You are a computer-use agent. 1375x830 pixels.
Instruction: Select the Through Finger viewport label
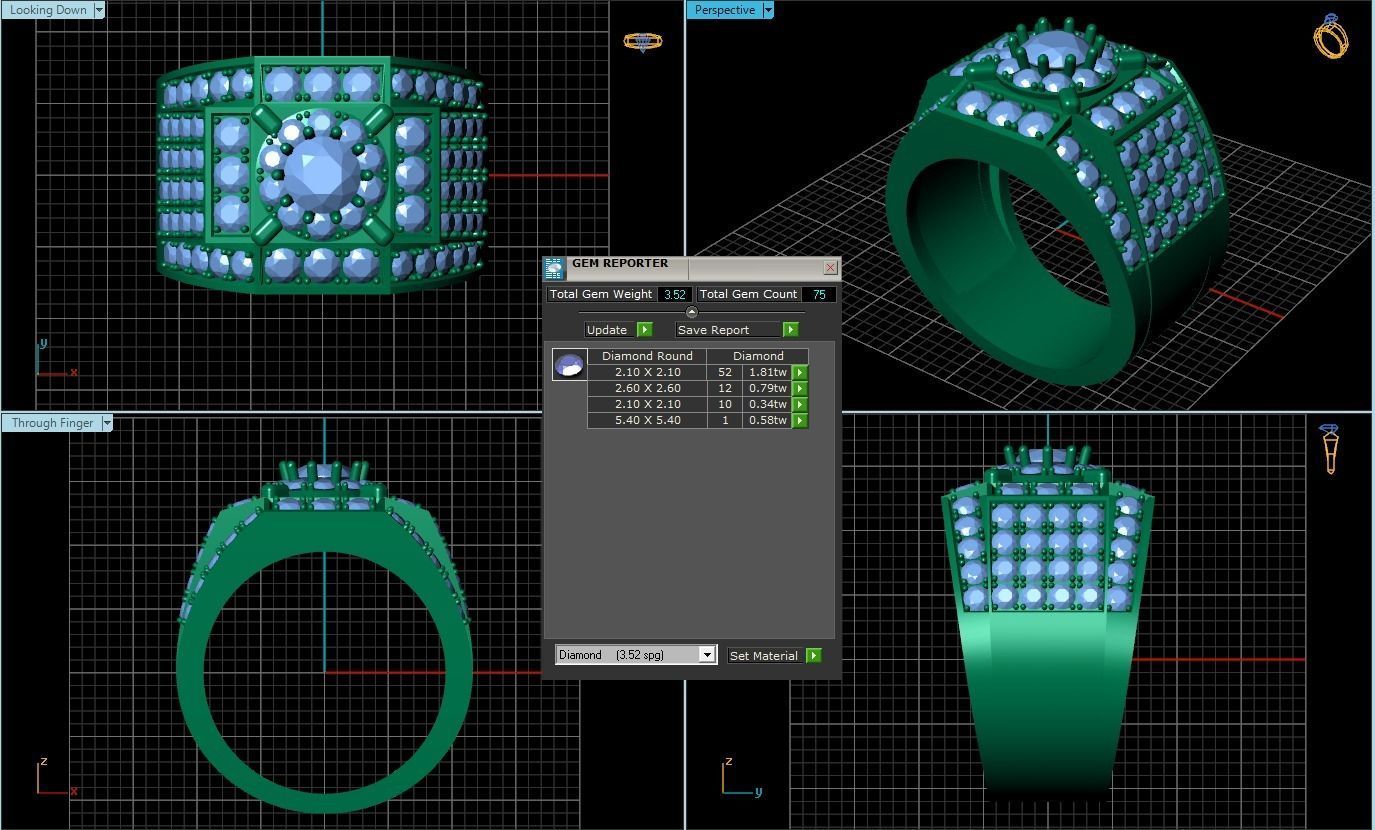52,423
